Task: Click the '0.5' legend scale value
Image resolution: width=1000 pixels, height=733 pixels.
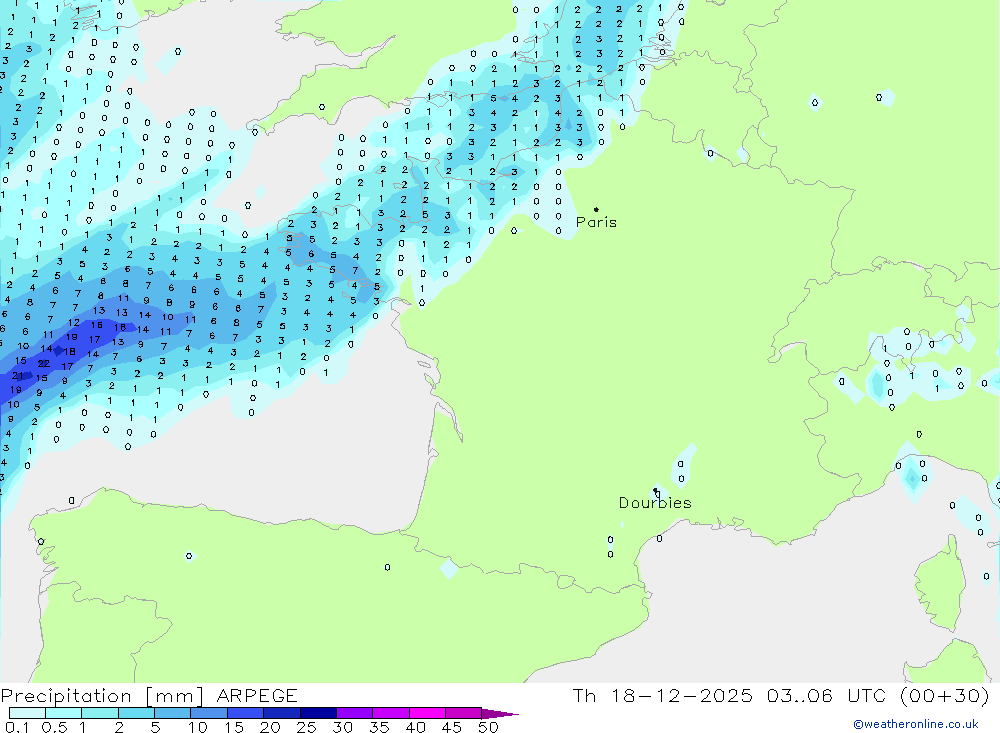Action: (x=54, y=727)
